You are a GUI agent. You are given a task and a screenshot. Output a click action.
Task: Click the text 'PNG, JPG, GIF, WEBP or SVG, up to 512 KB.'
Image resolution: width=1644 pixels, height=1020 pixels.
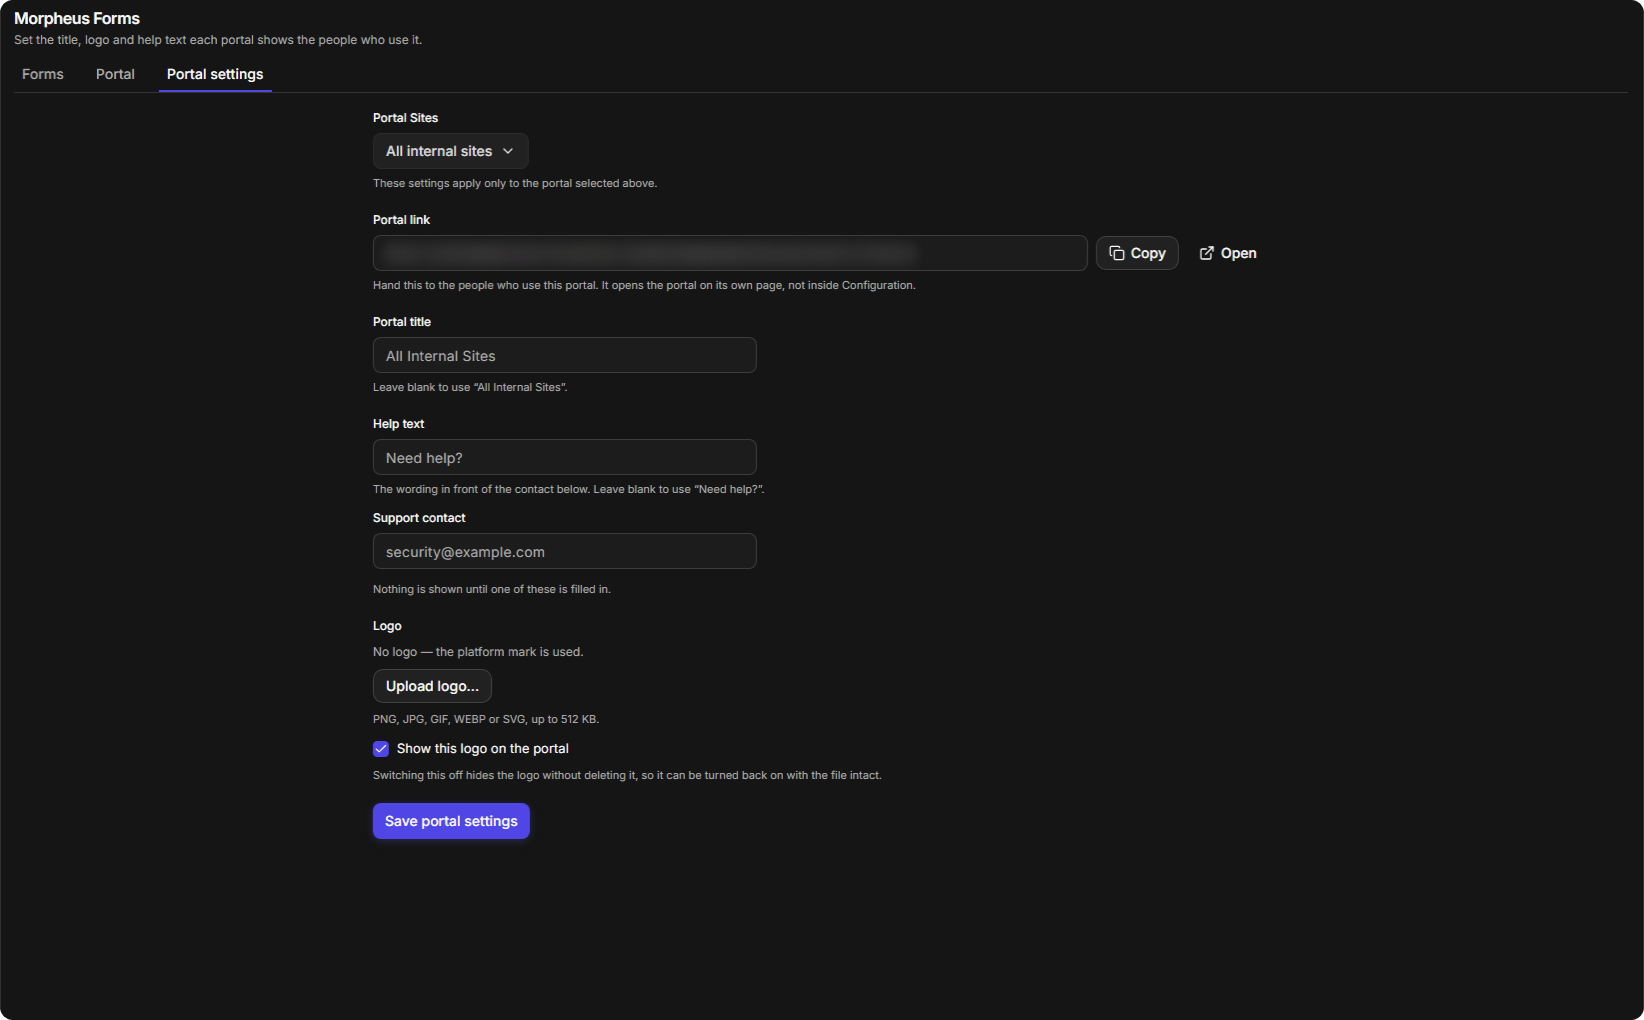point(486,719)
